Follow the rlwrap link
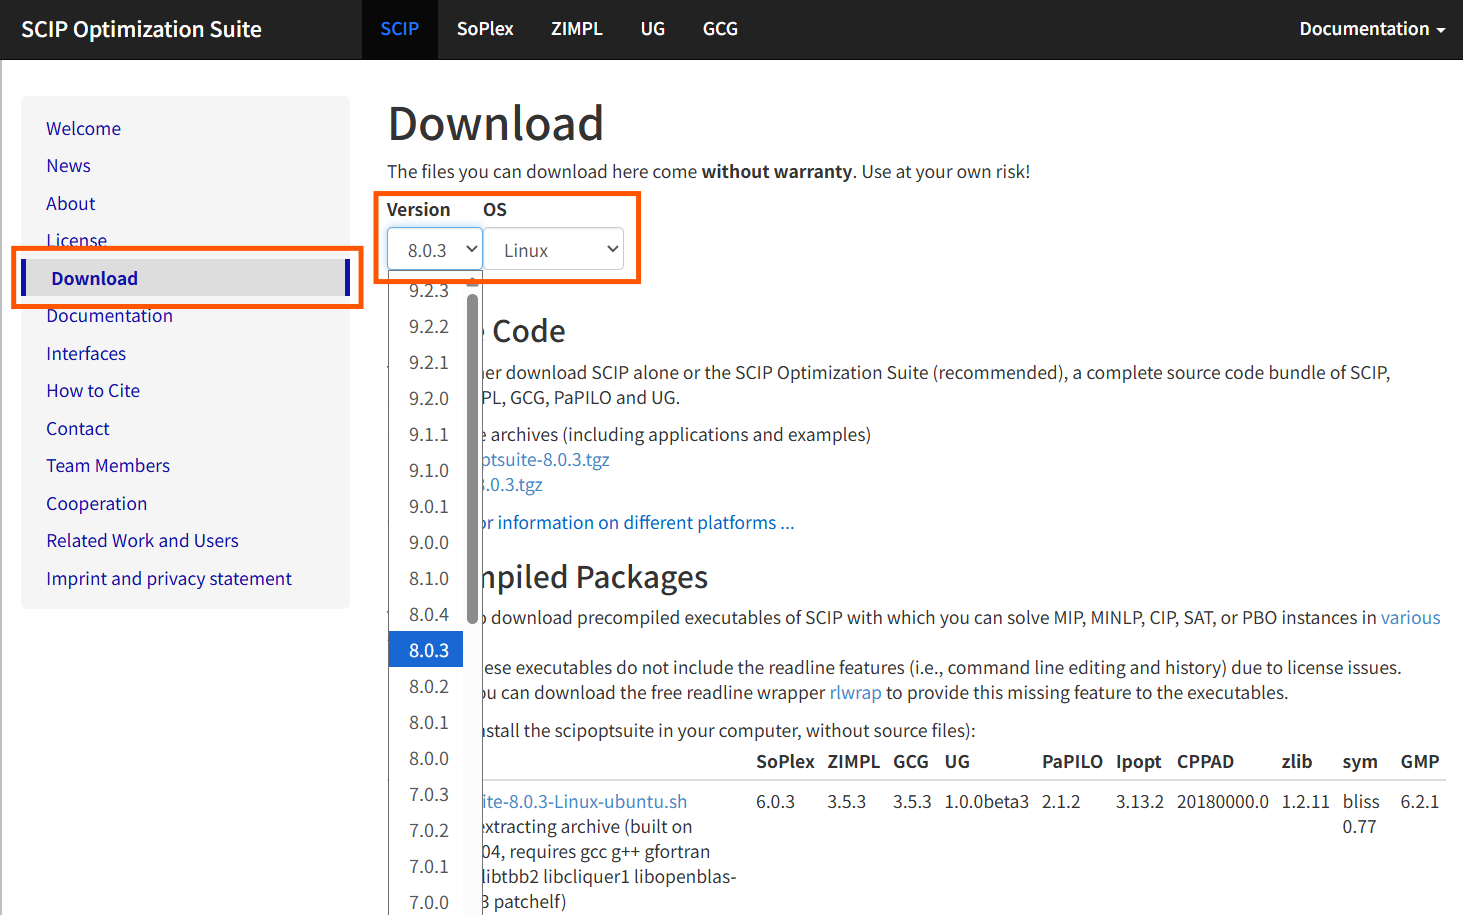Image resolution: width=1463 pixels, height=915 pixels. 856,693
